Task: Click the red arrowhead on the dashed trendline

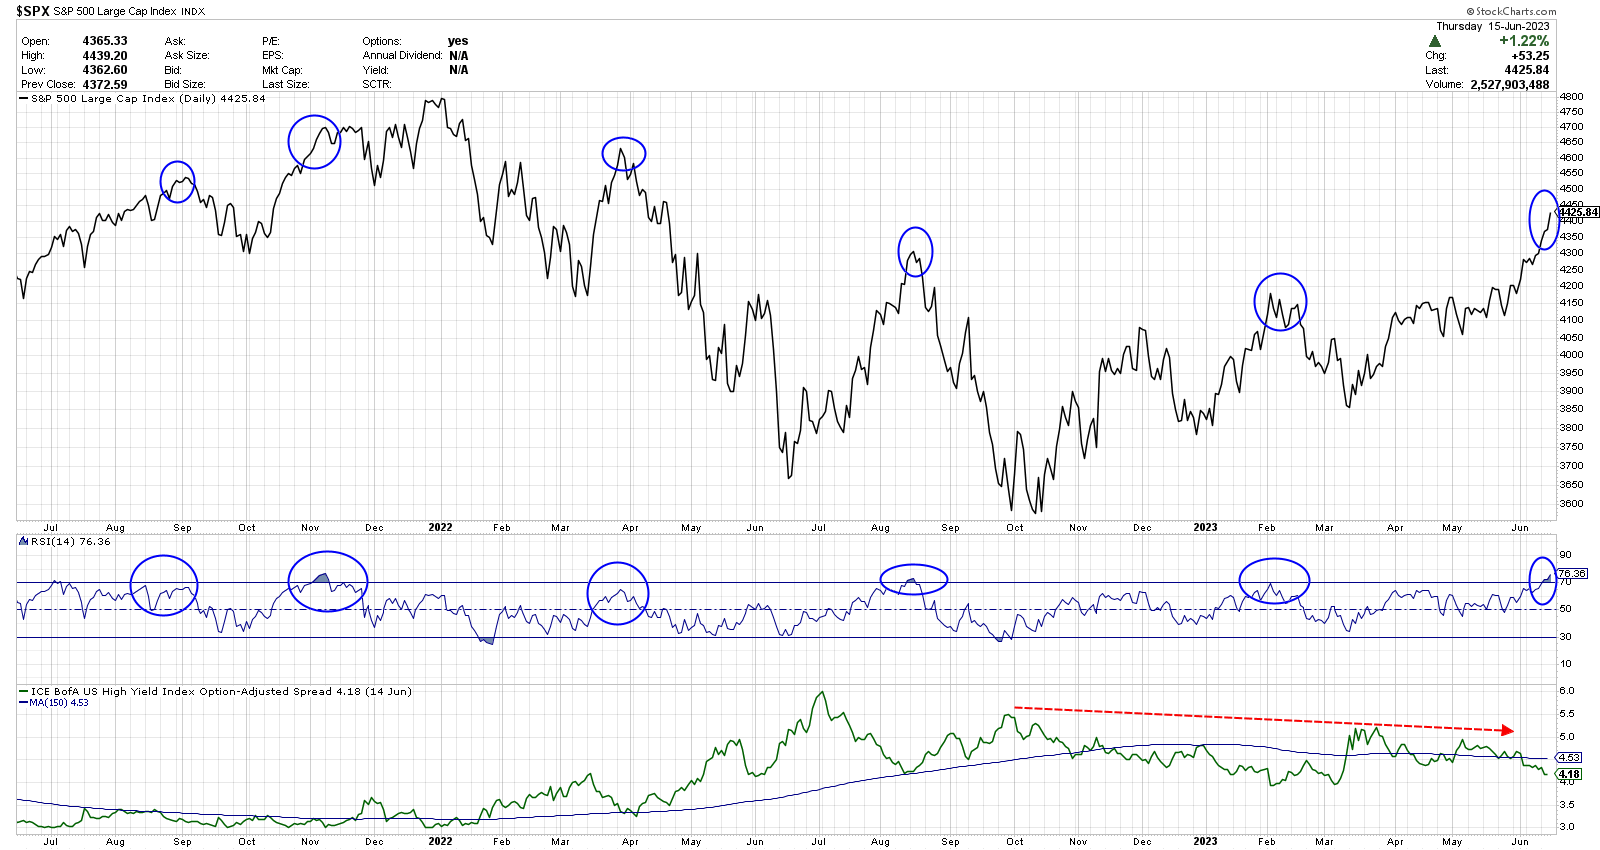Action: click(1508, 731)
